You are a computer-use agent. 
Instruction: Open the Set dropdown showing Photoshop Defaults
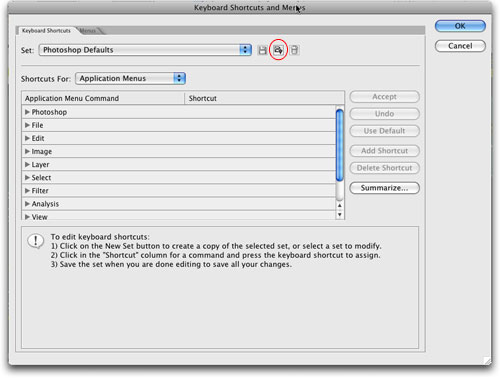tap(145, 50)
